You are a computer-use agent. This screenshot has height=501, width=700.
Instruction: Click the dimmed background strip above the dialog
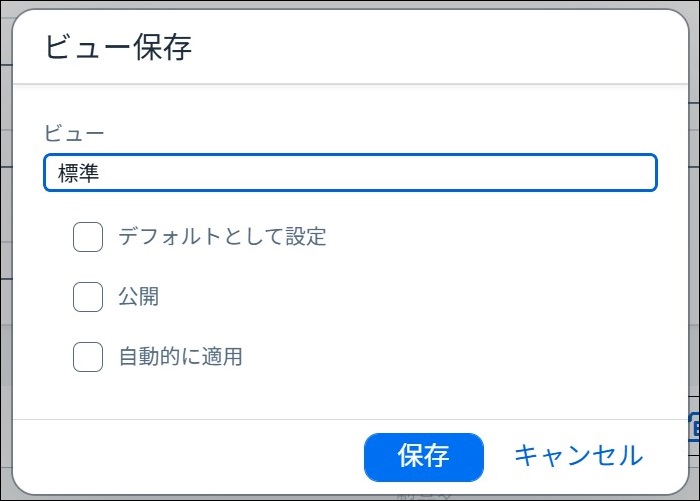350,4
